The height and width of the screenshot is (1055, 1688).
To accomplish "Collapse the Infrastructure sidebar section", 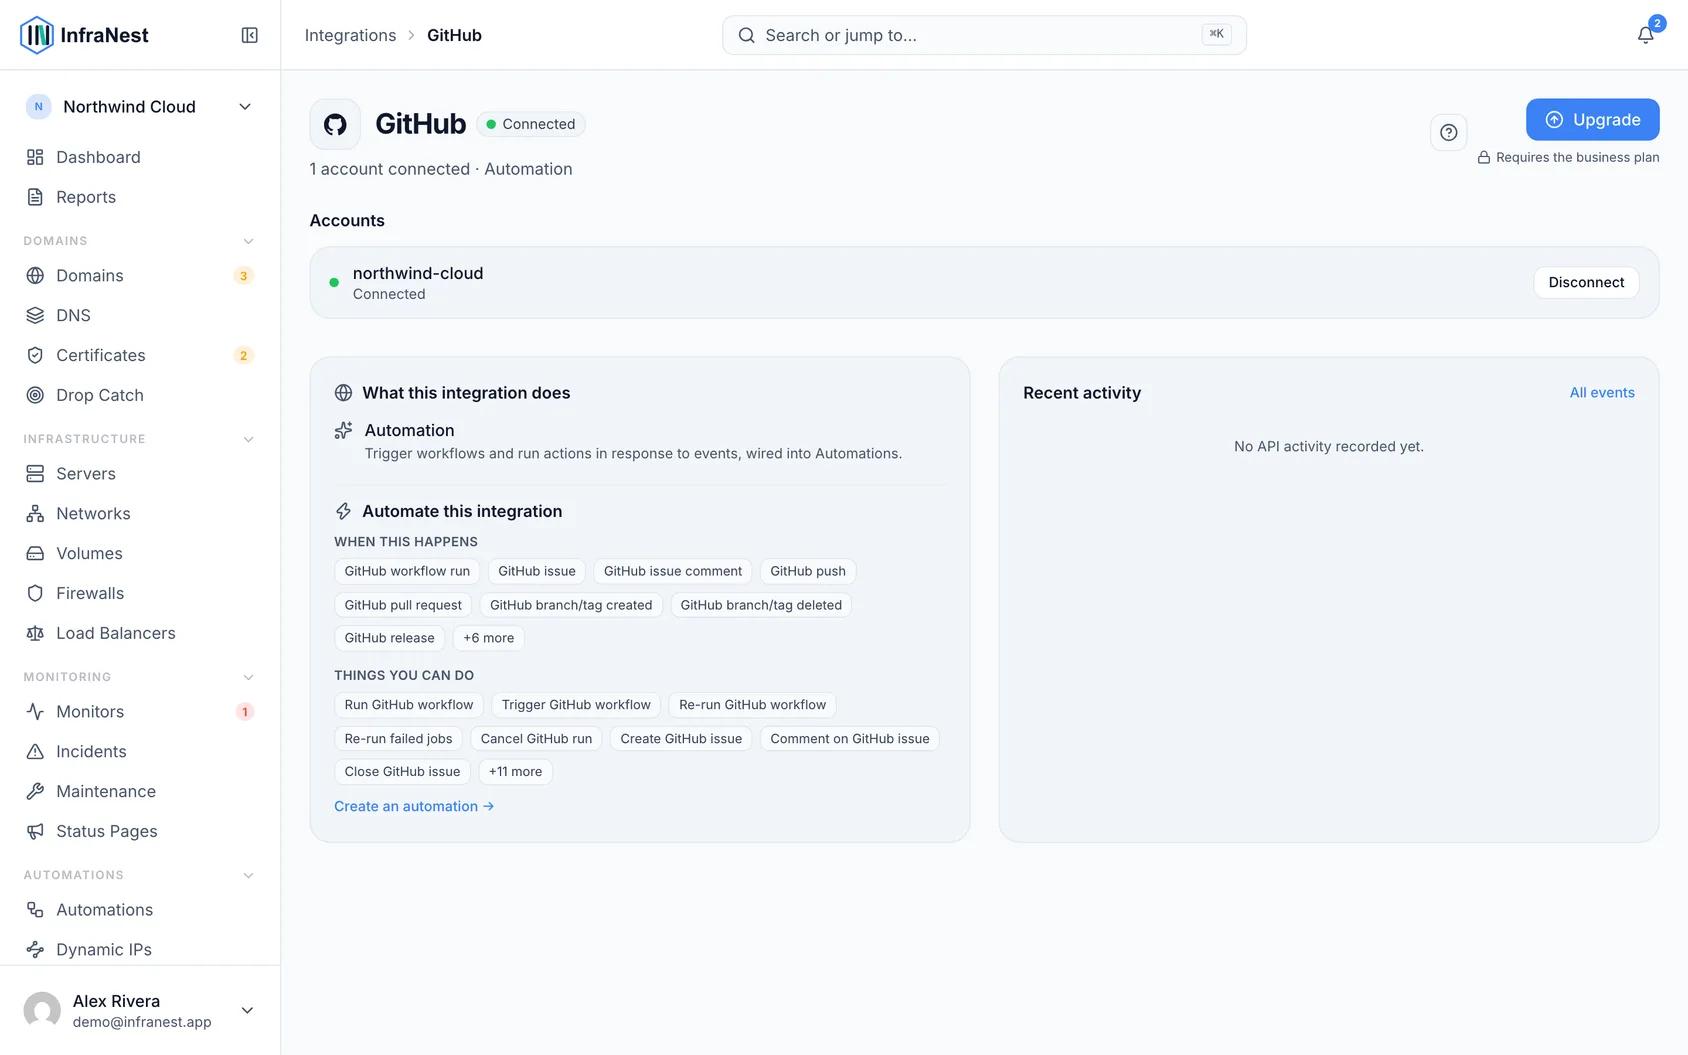I will click(248, 439).
